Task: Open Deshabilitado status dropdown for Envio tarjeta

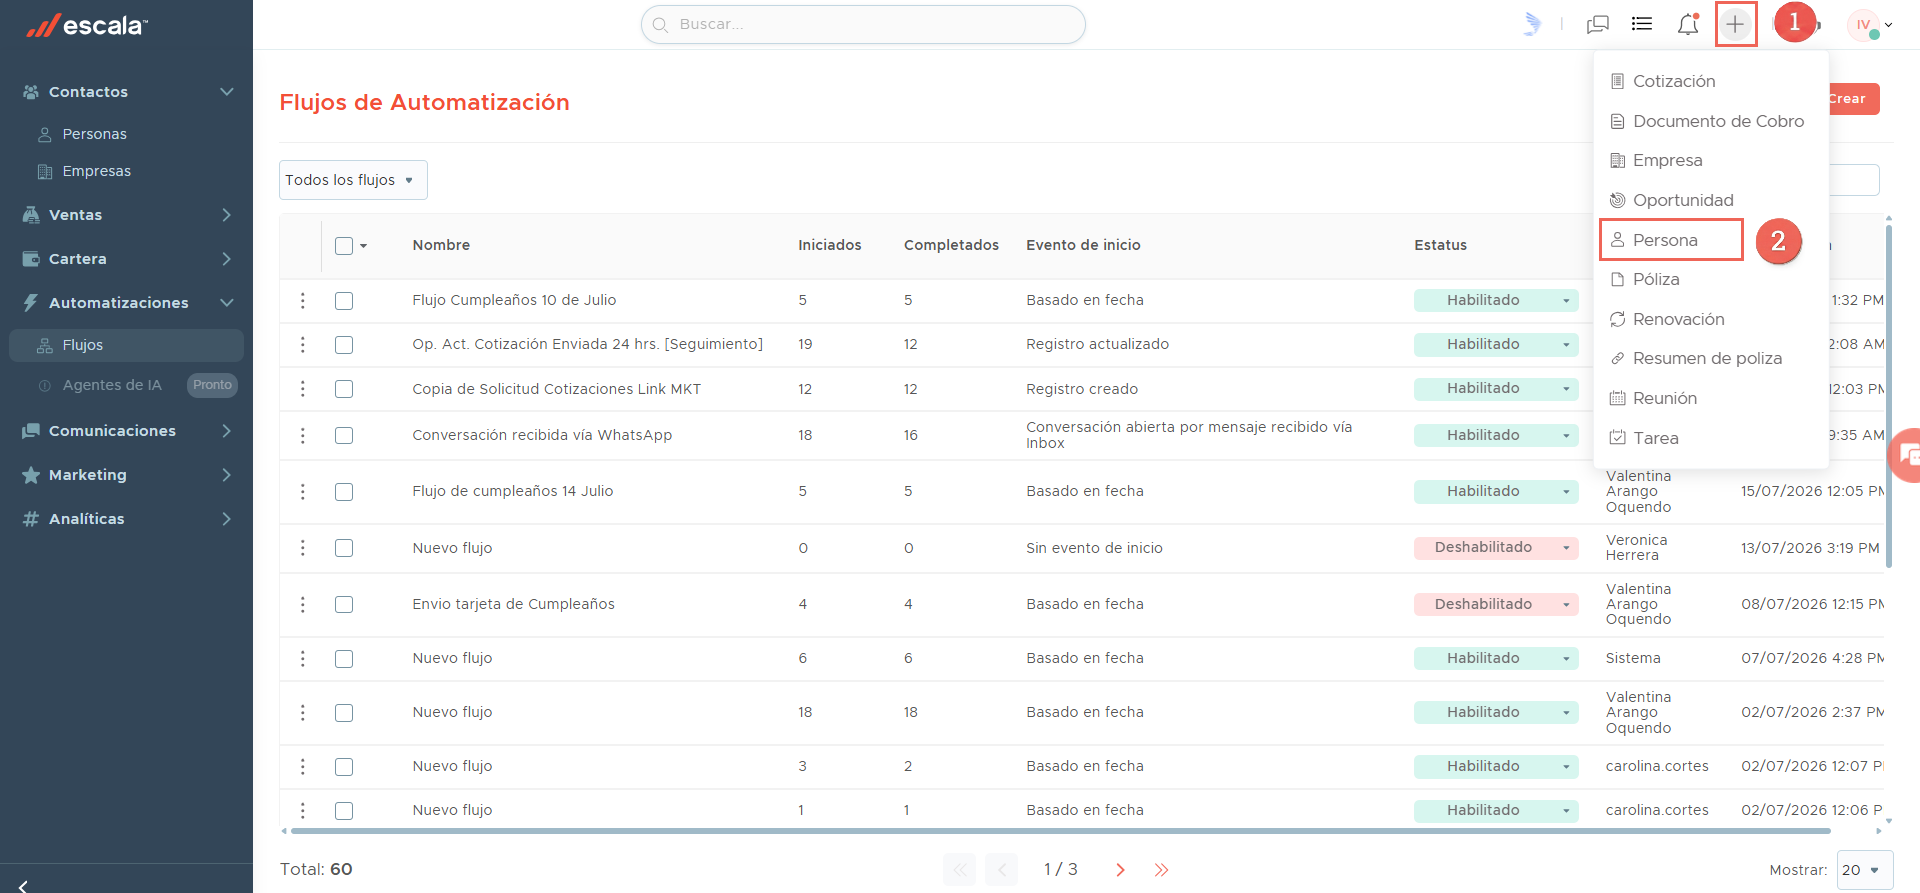Action: tap(1496, 604)
